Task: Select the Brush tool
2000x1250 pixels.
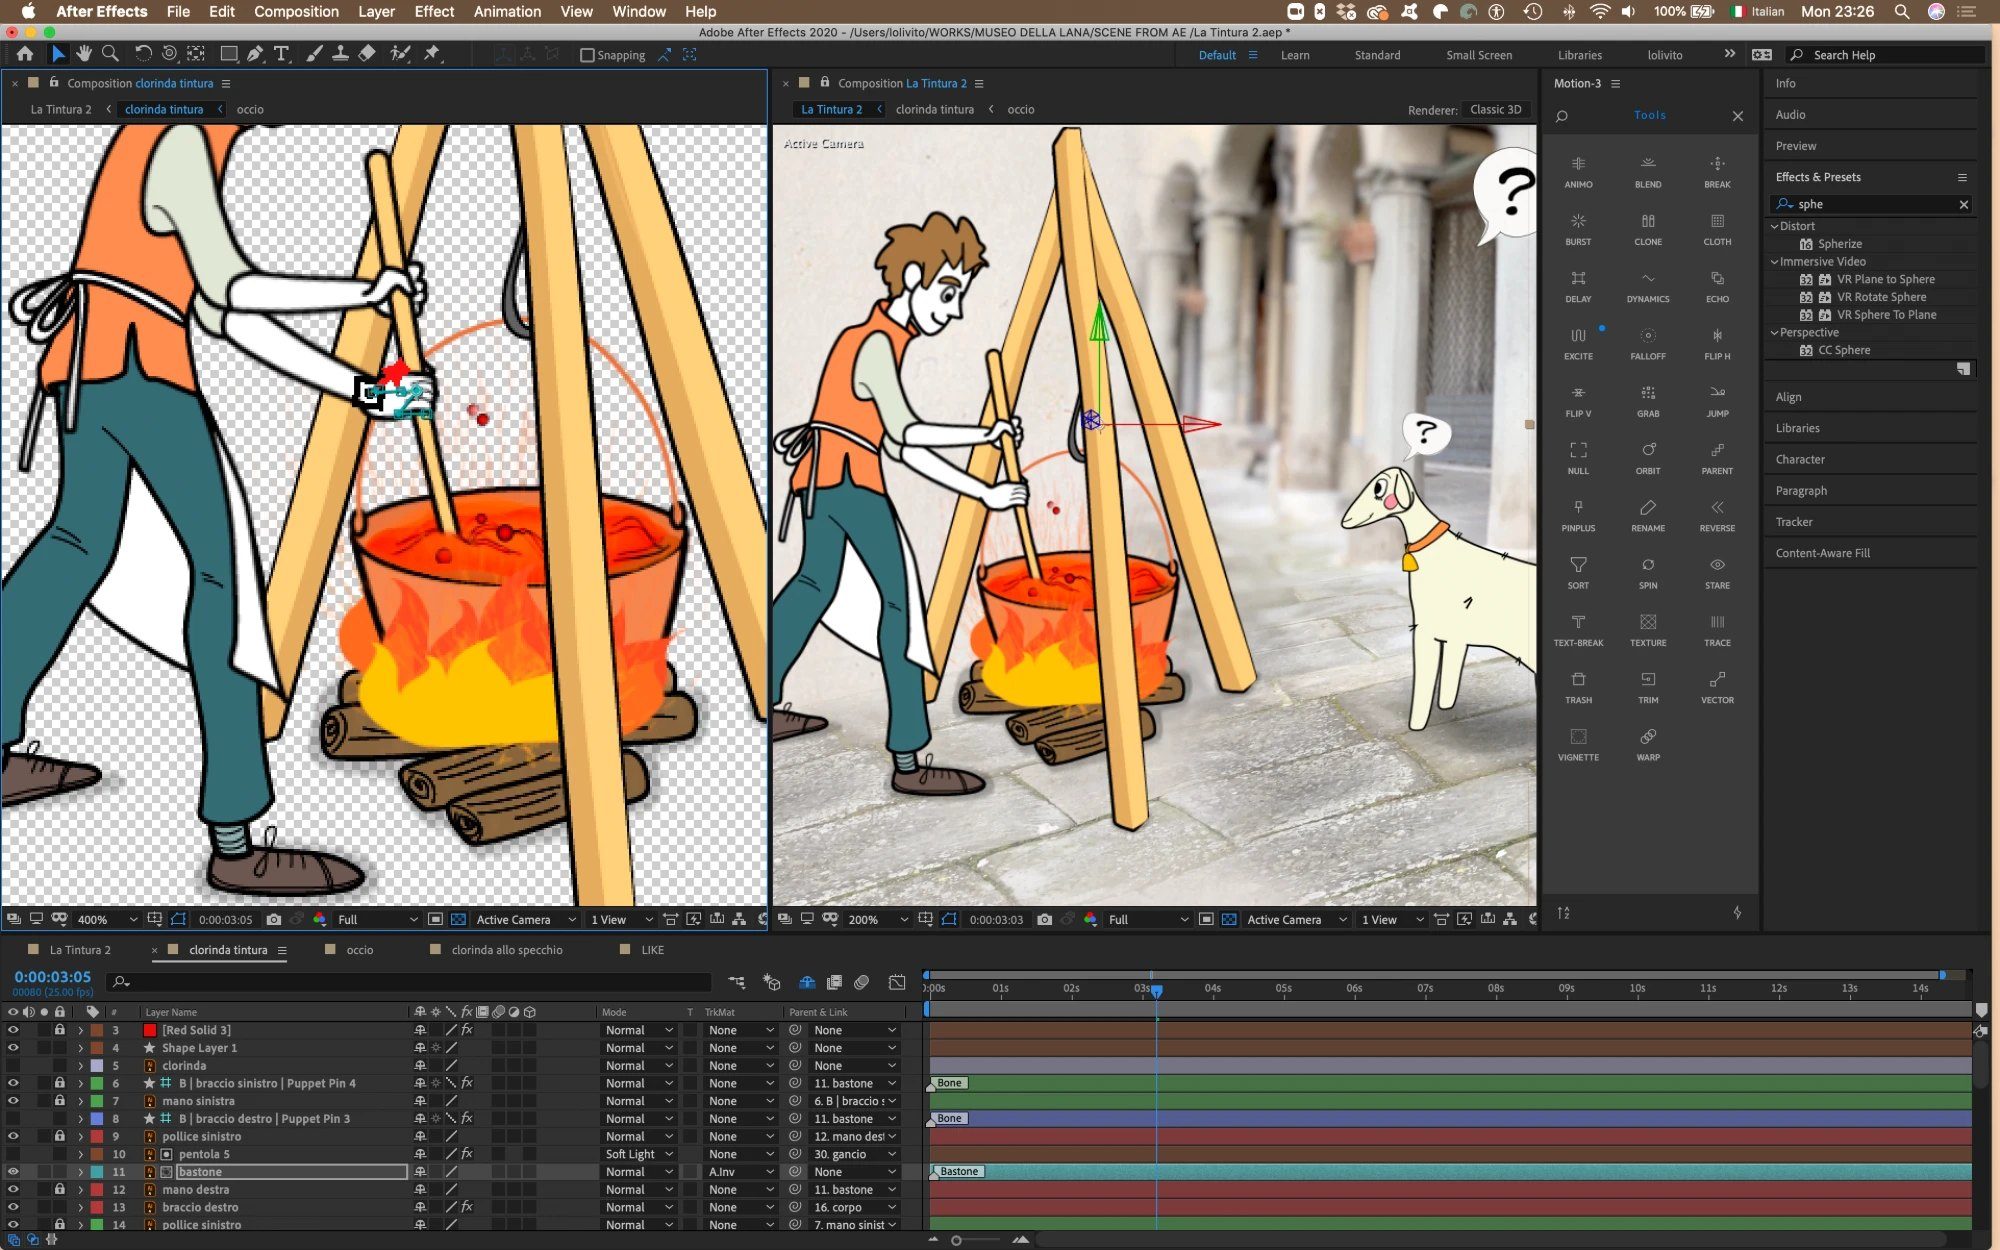Action: (x=314, y=54)
